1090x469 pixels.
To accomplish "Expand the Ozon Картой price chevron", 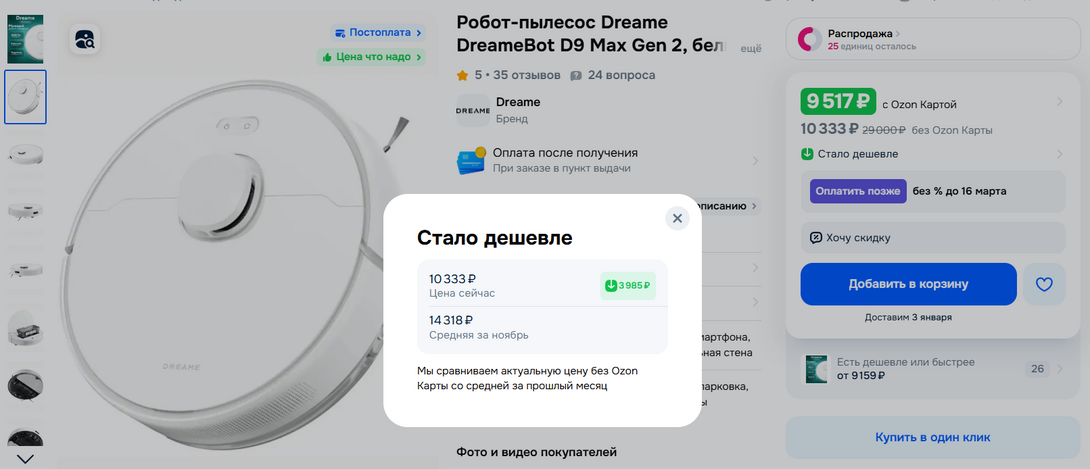I will 1059,102.
